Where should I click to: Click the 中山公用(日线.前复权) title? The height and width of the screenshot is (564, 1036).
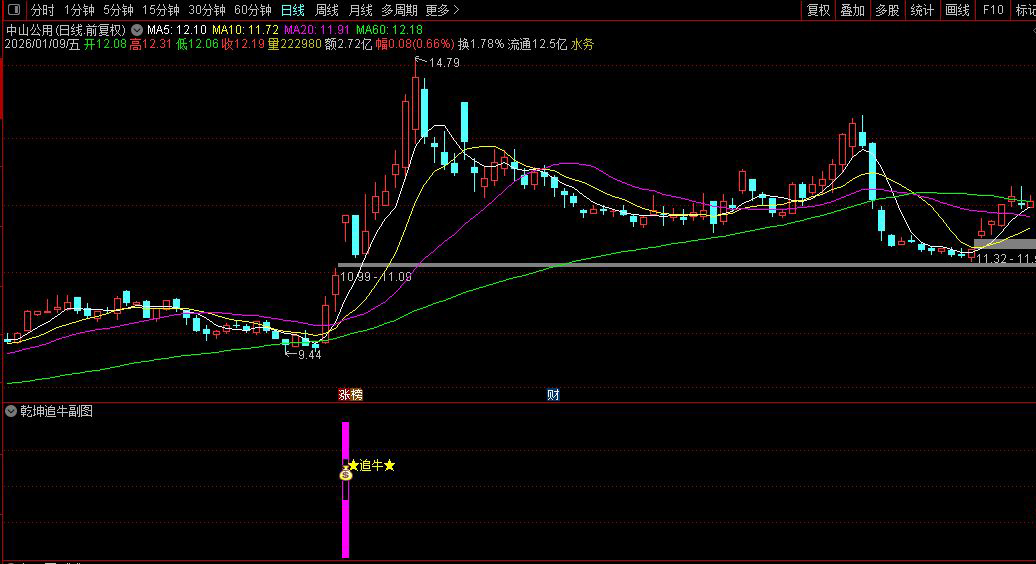(x=65, y=30)
